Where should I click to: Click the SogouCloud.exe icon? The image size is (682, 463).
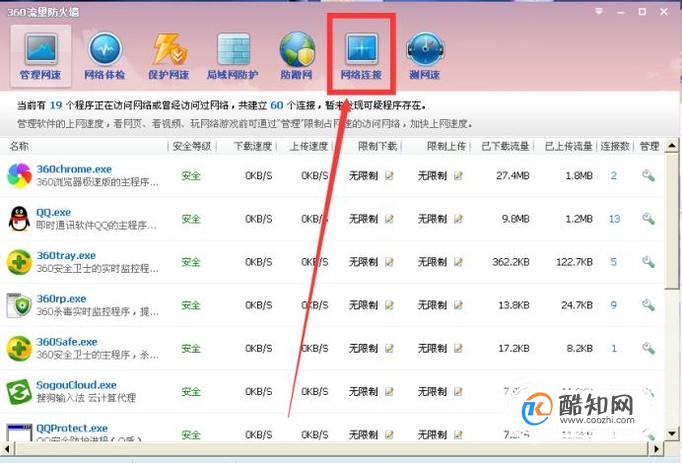pyautogui.click(x=19, y=392)
